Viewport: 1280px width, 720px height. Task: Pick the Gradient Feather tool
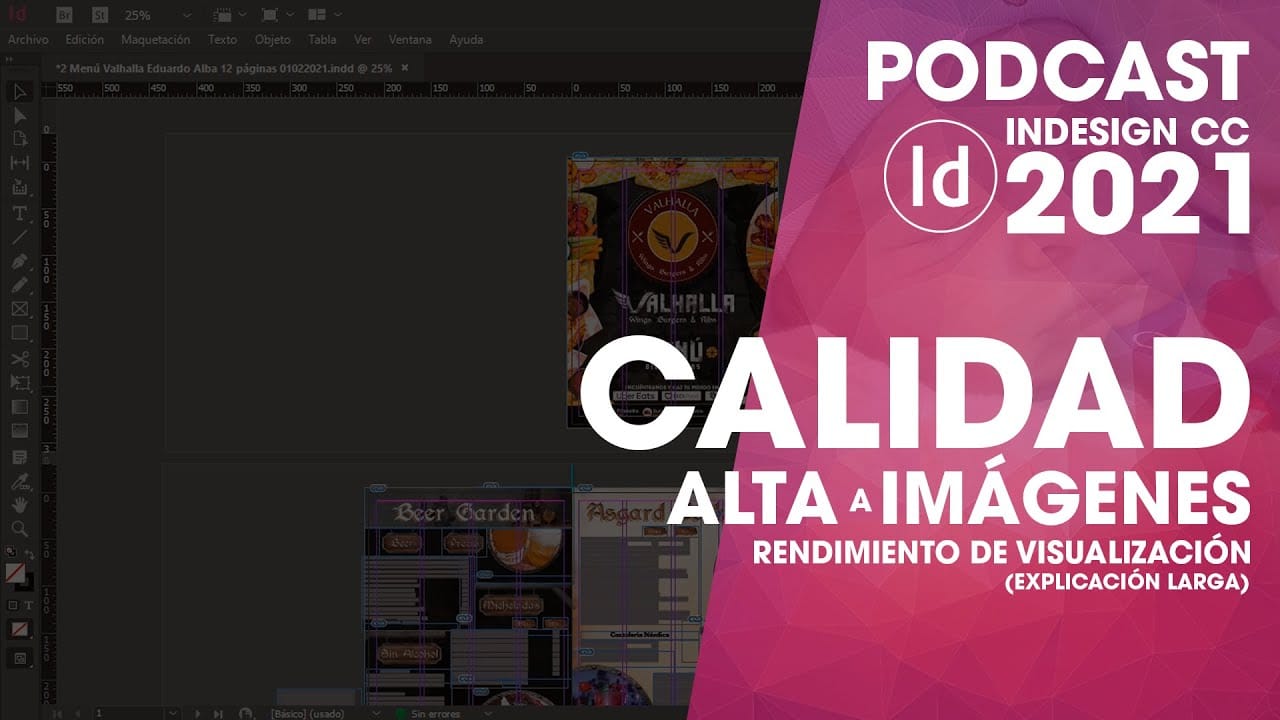(19, 431)
